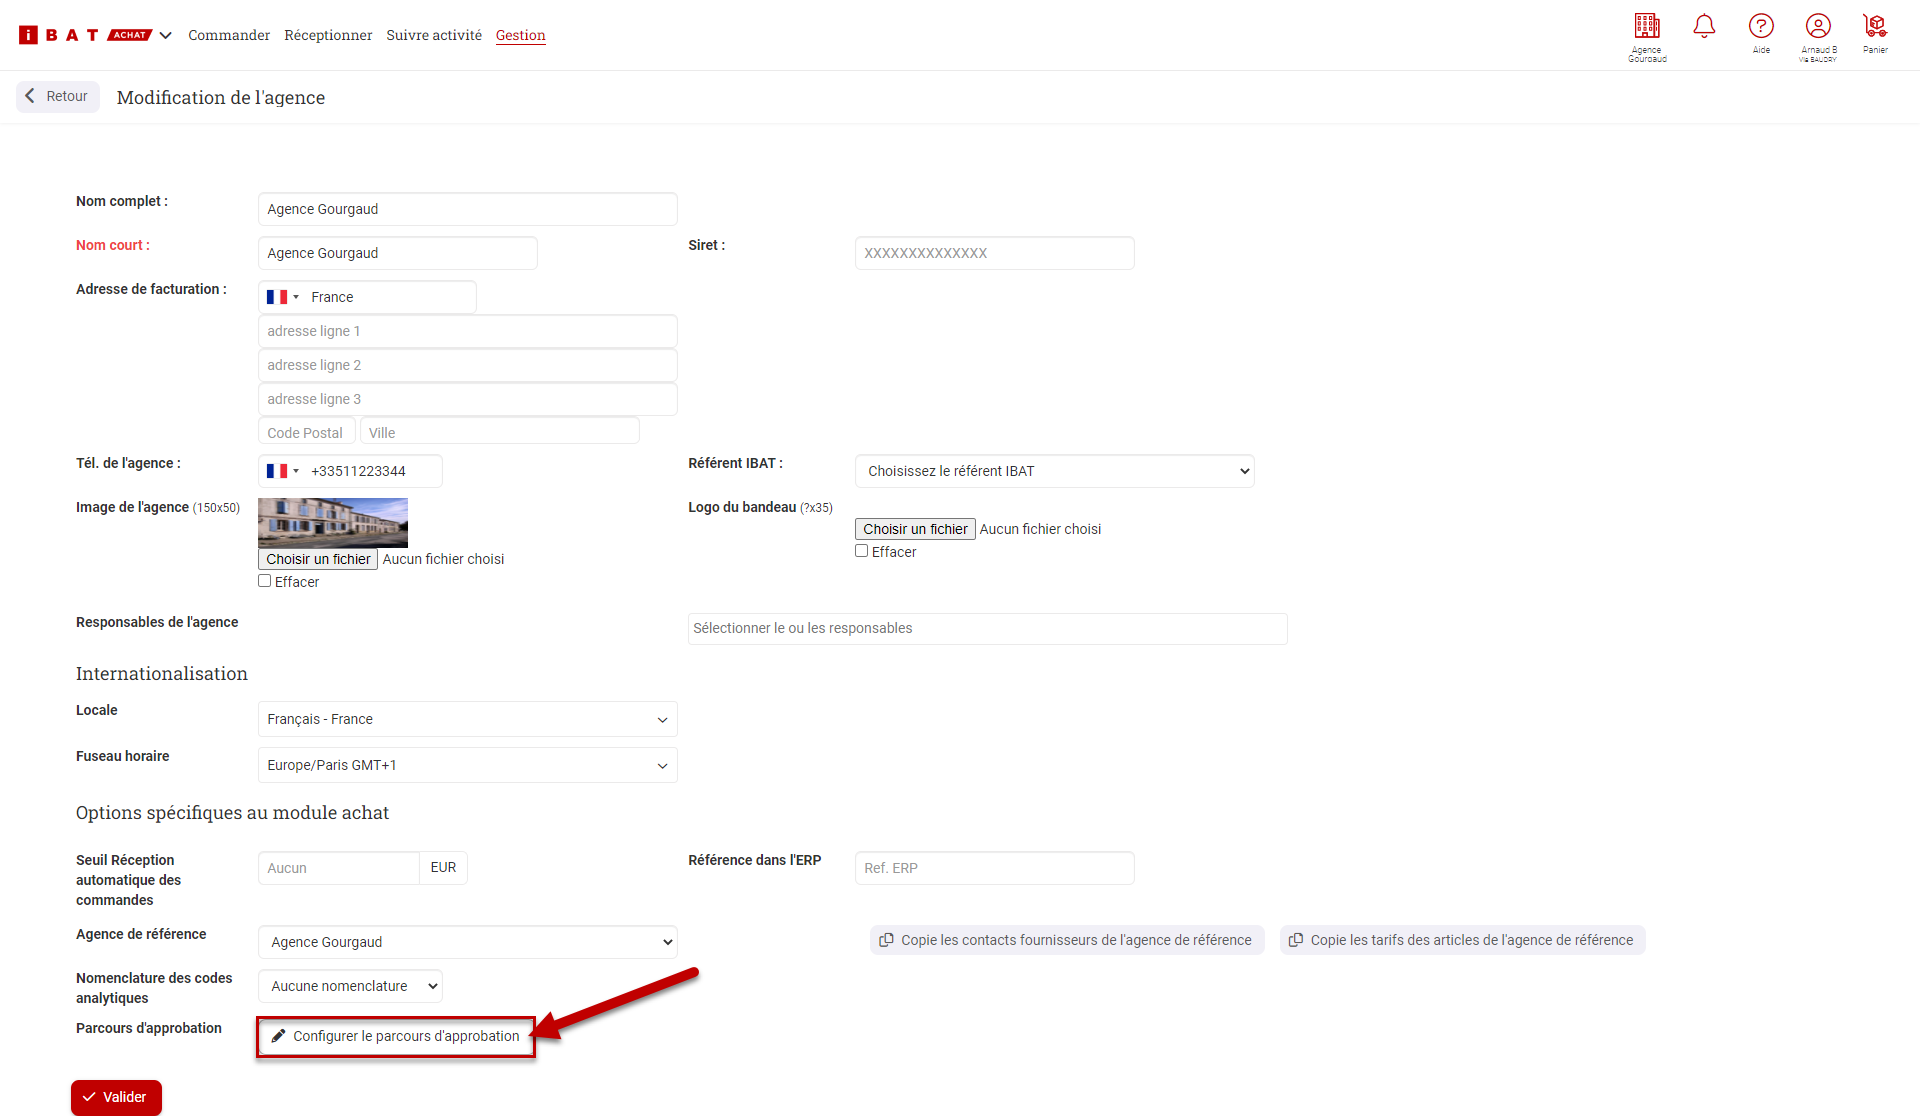Viewport: 1920px width, 1116px height.
Task: Open the Arnaud B user profile icon
Action: click(x=1818, y=26)
